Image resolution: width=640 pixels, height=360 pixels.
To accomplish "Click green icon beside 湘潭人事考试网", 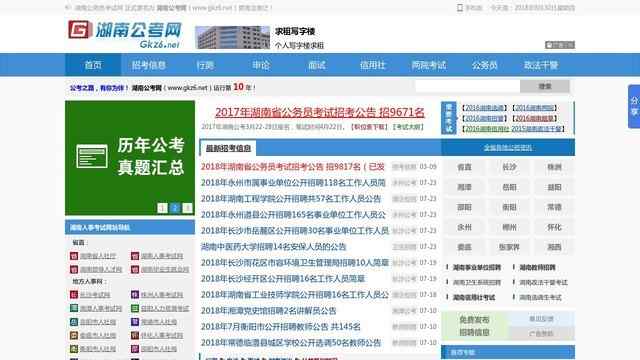I will 74,308.
